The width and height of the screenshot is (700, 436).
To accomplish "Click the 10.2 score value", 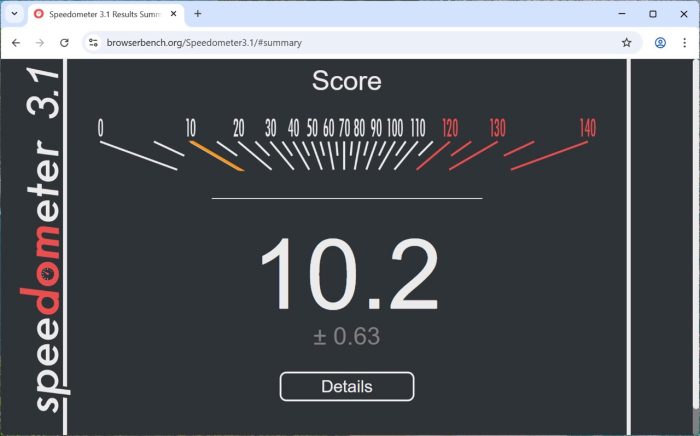I will [x=350, y=275].
